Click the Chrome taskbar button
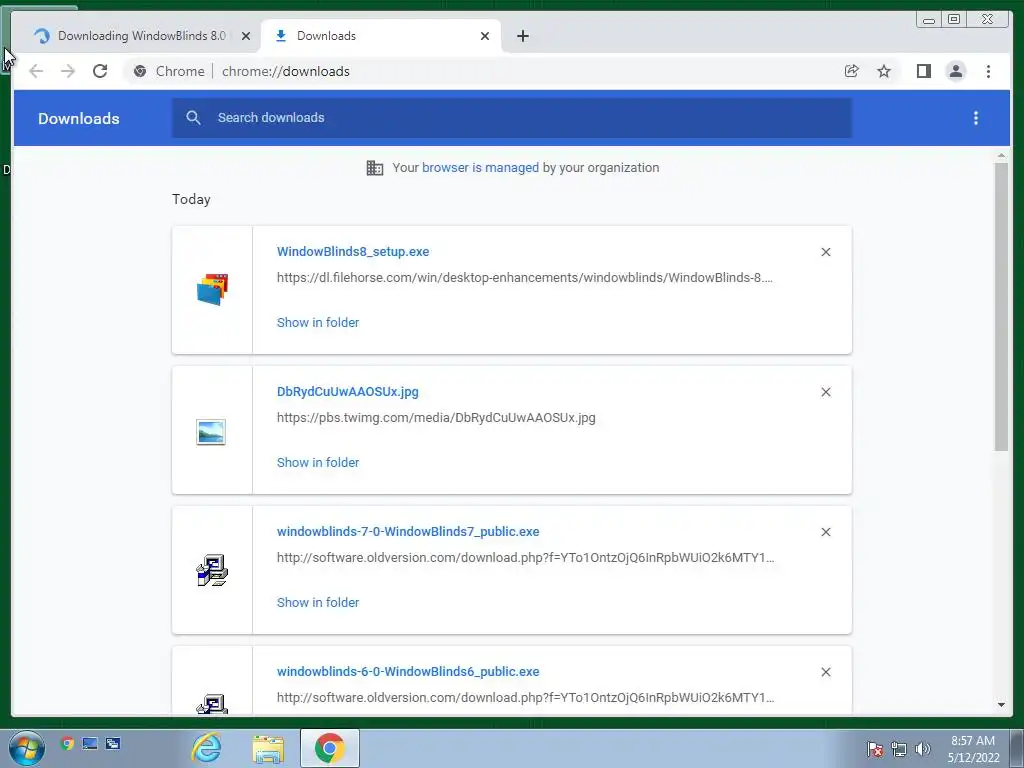This screenshot has width=1024, height=768. point(330,748)
